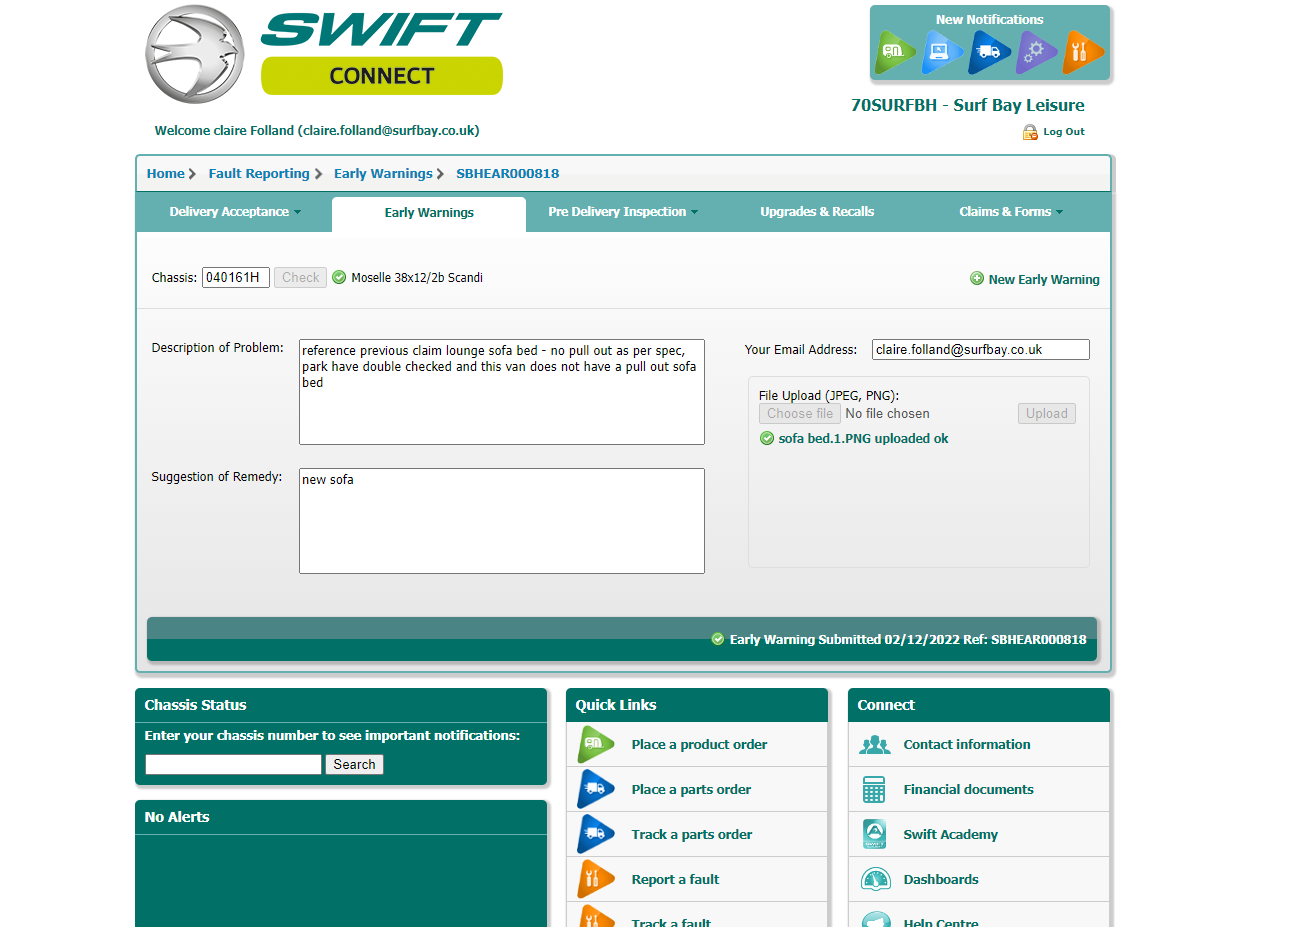Open the Track a parts order quick link

pyautogui.click(x=692, y=834)
